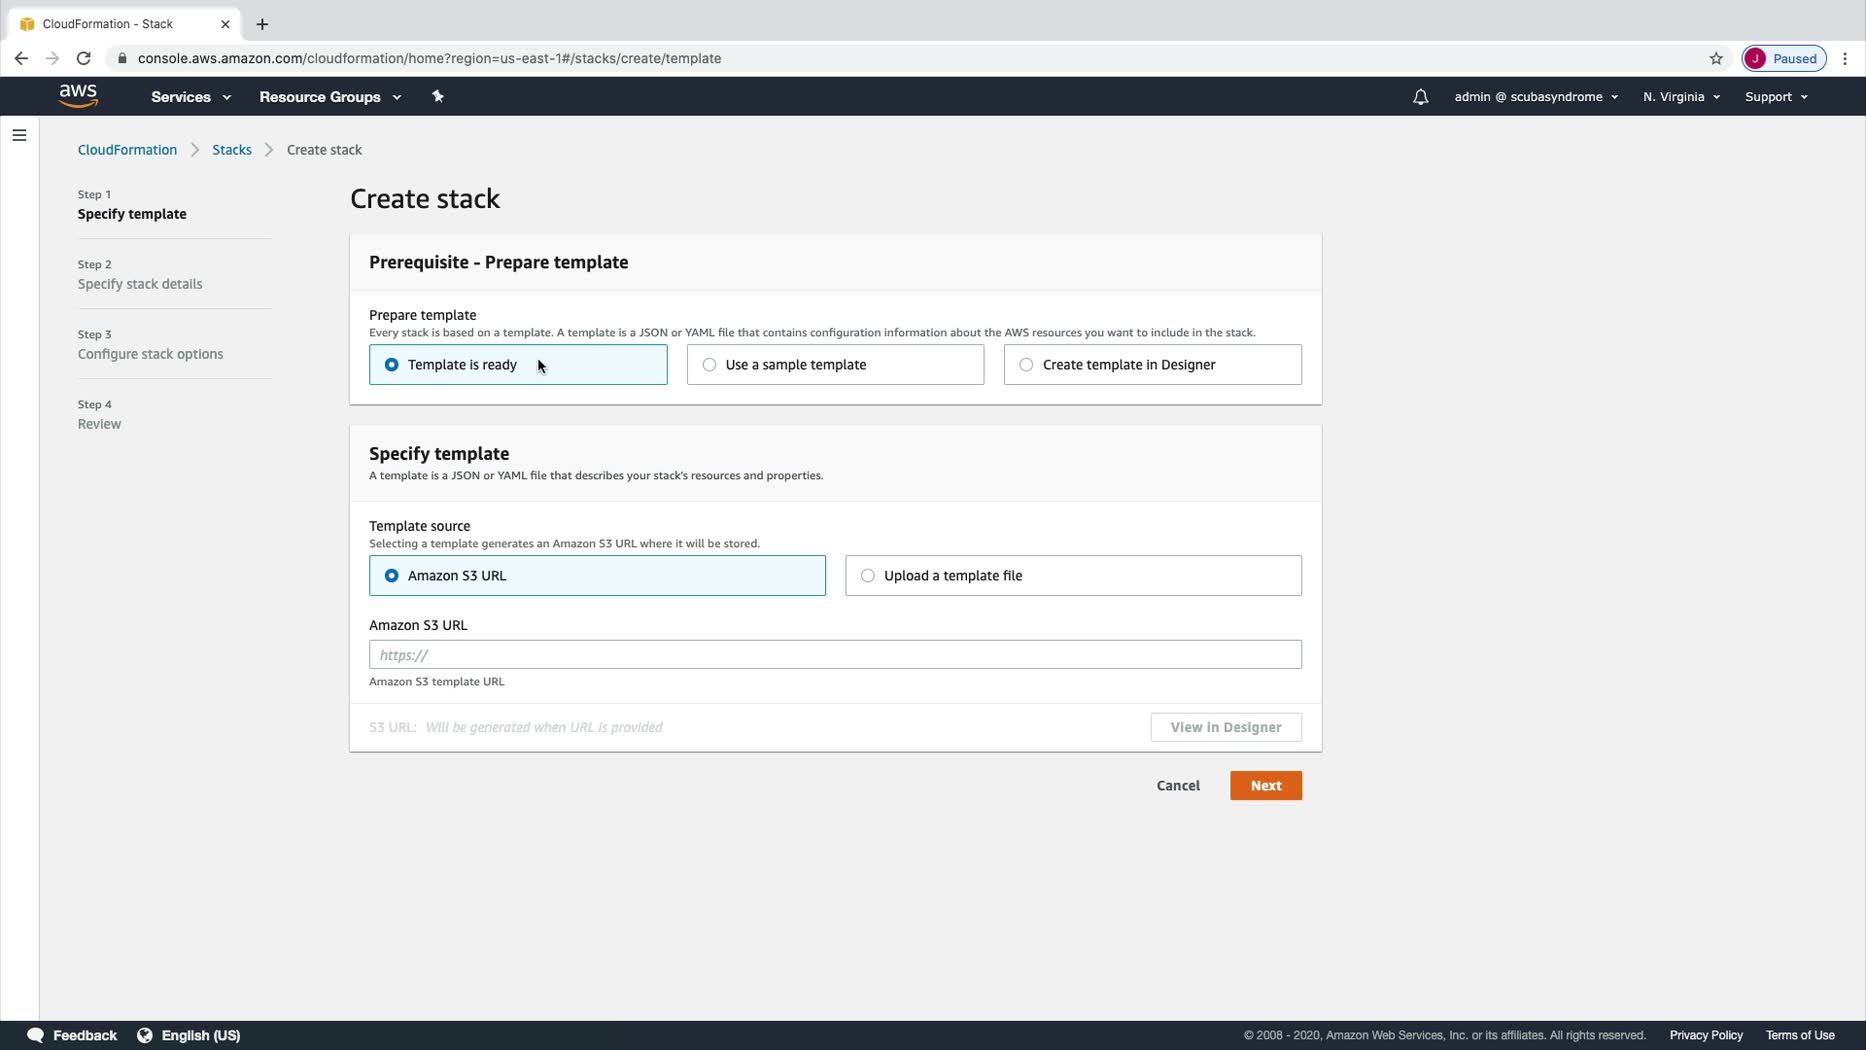Click the pin shortcuts icon

click(x=437, y=96)
